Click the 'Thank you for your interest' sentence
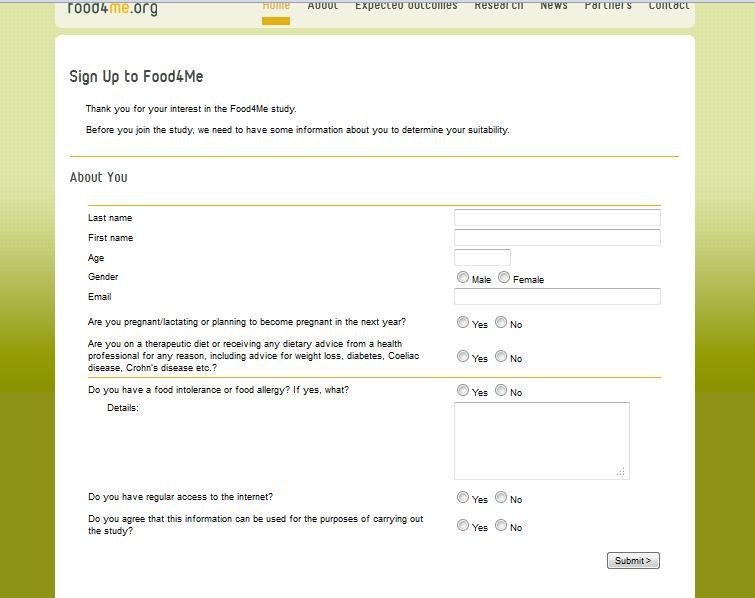The height and width of the screenshot is (598, 755). [191, 109]
